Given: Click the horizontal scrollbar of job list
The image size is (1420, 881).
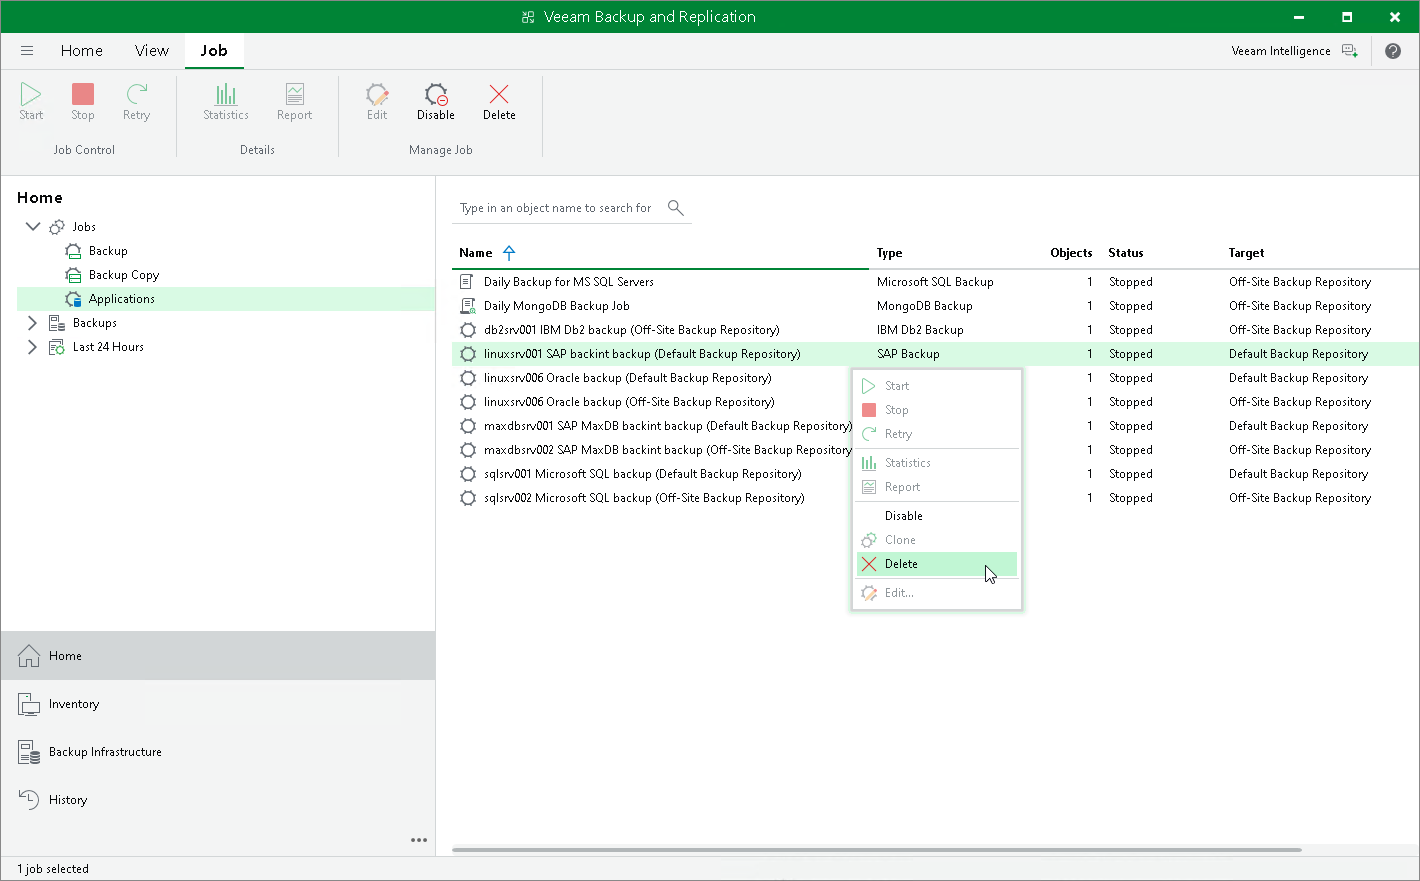Looking at the screenshot, I should click(x=876, y=850).
